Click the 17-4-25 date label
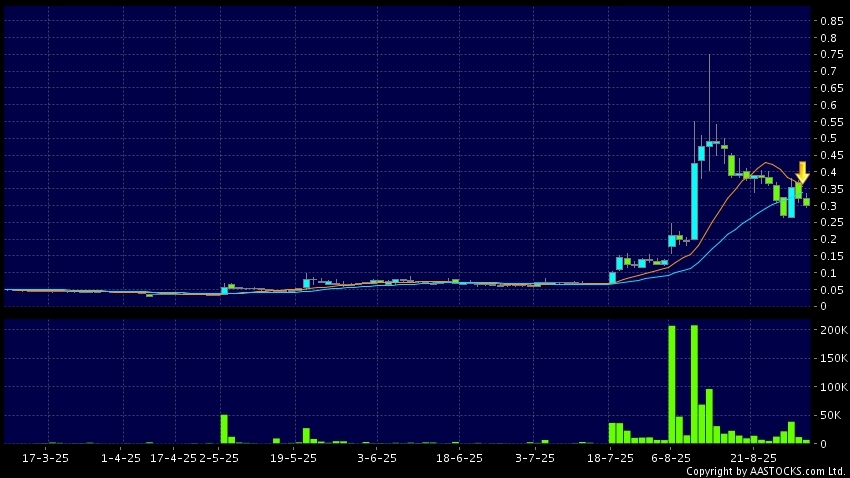The height and width of the screenshot is (478, 850). point(173,458)
